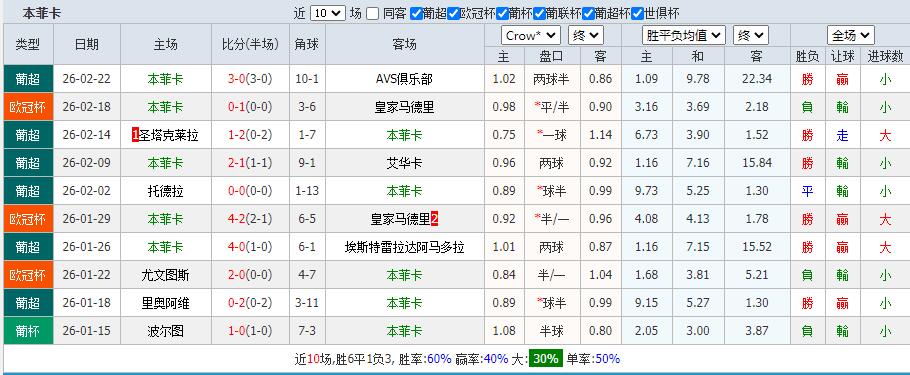Click the 类型 column header
The height and width of the screenshot is (375, 910).
(28, 45)
